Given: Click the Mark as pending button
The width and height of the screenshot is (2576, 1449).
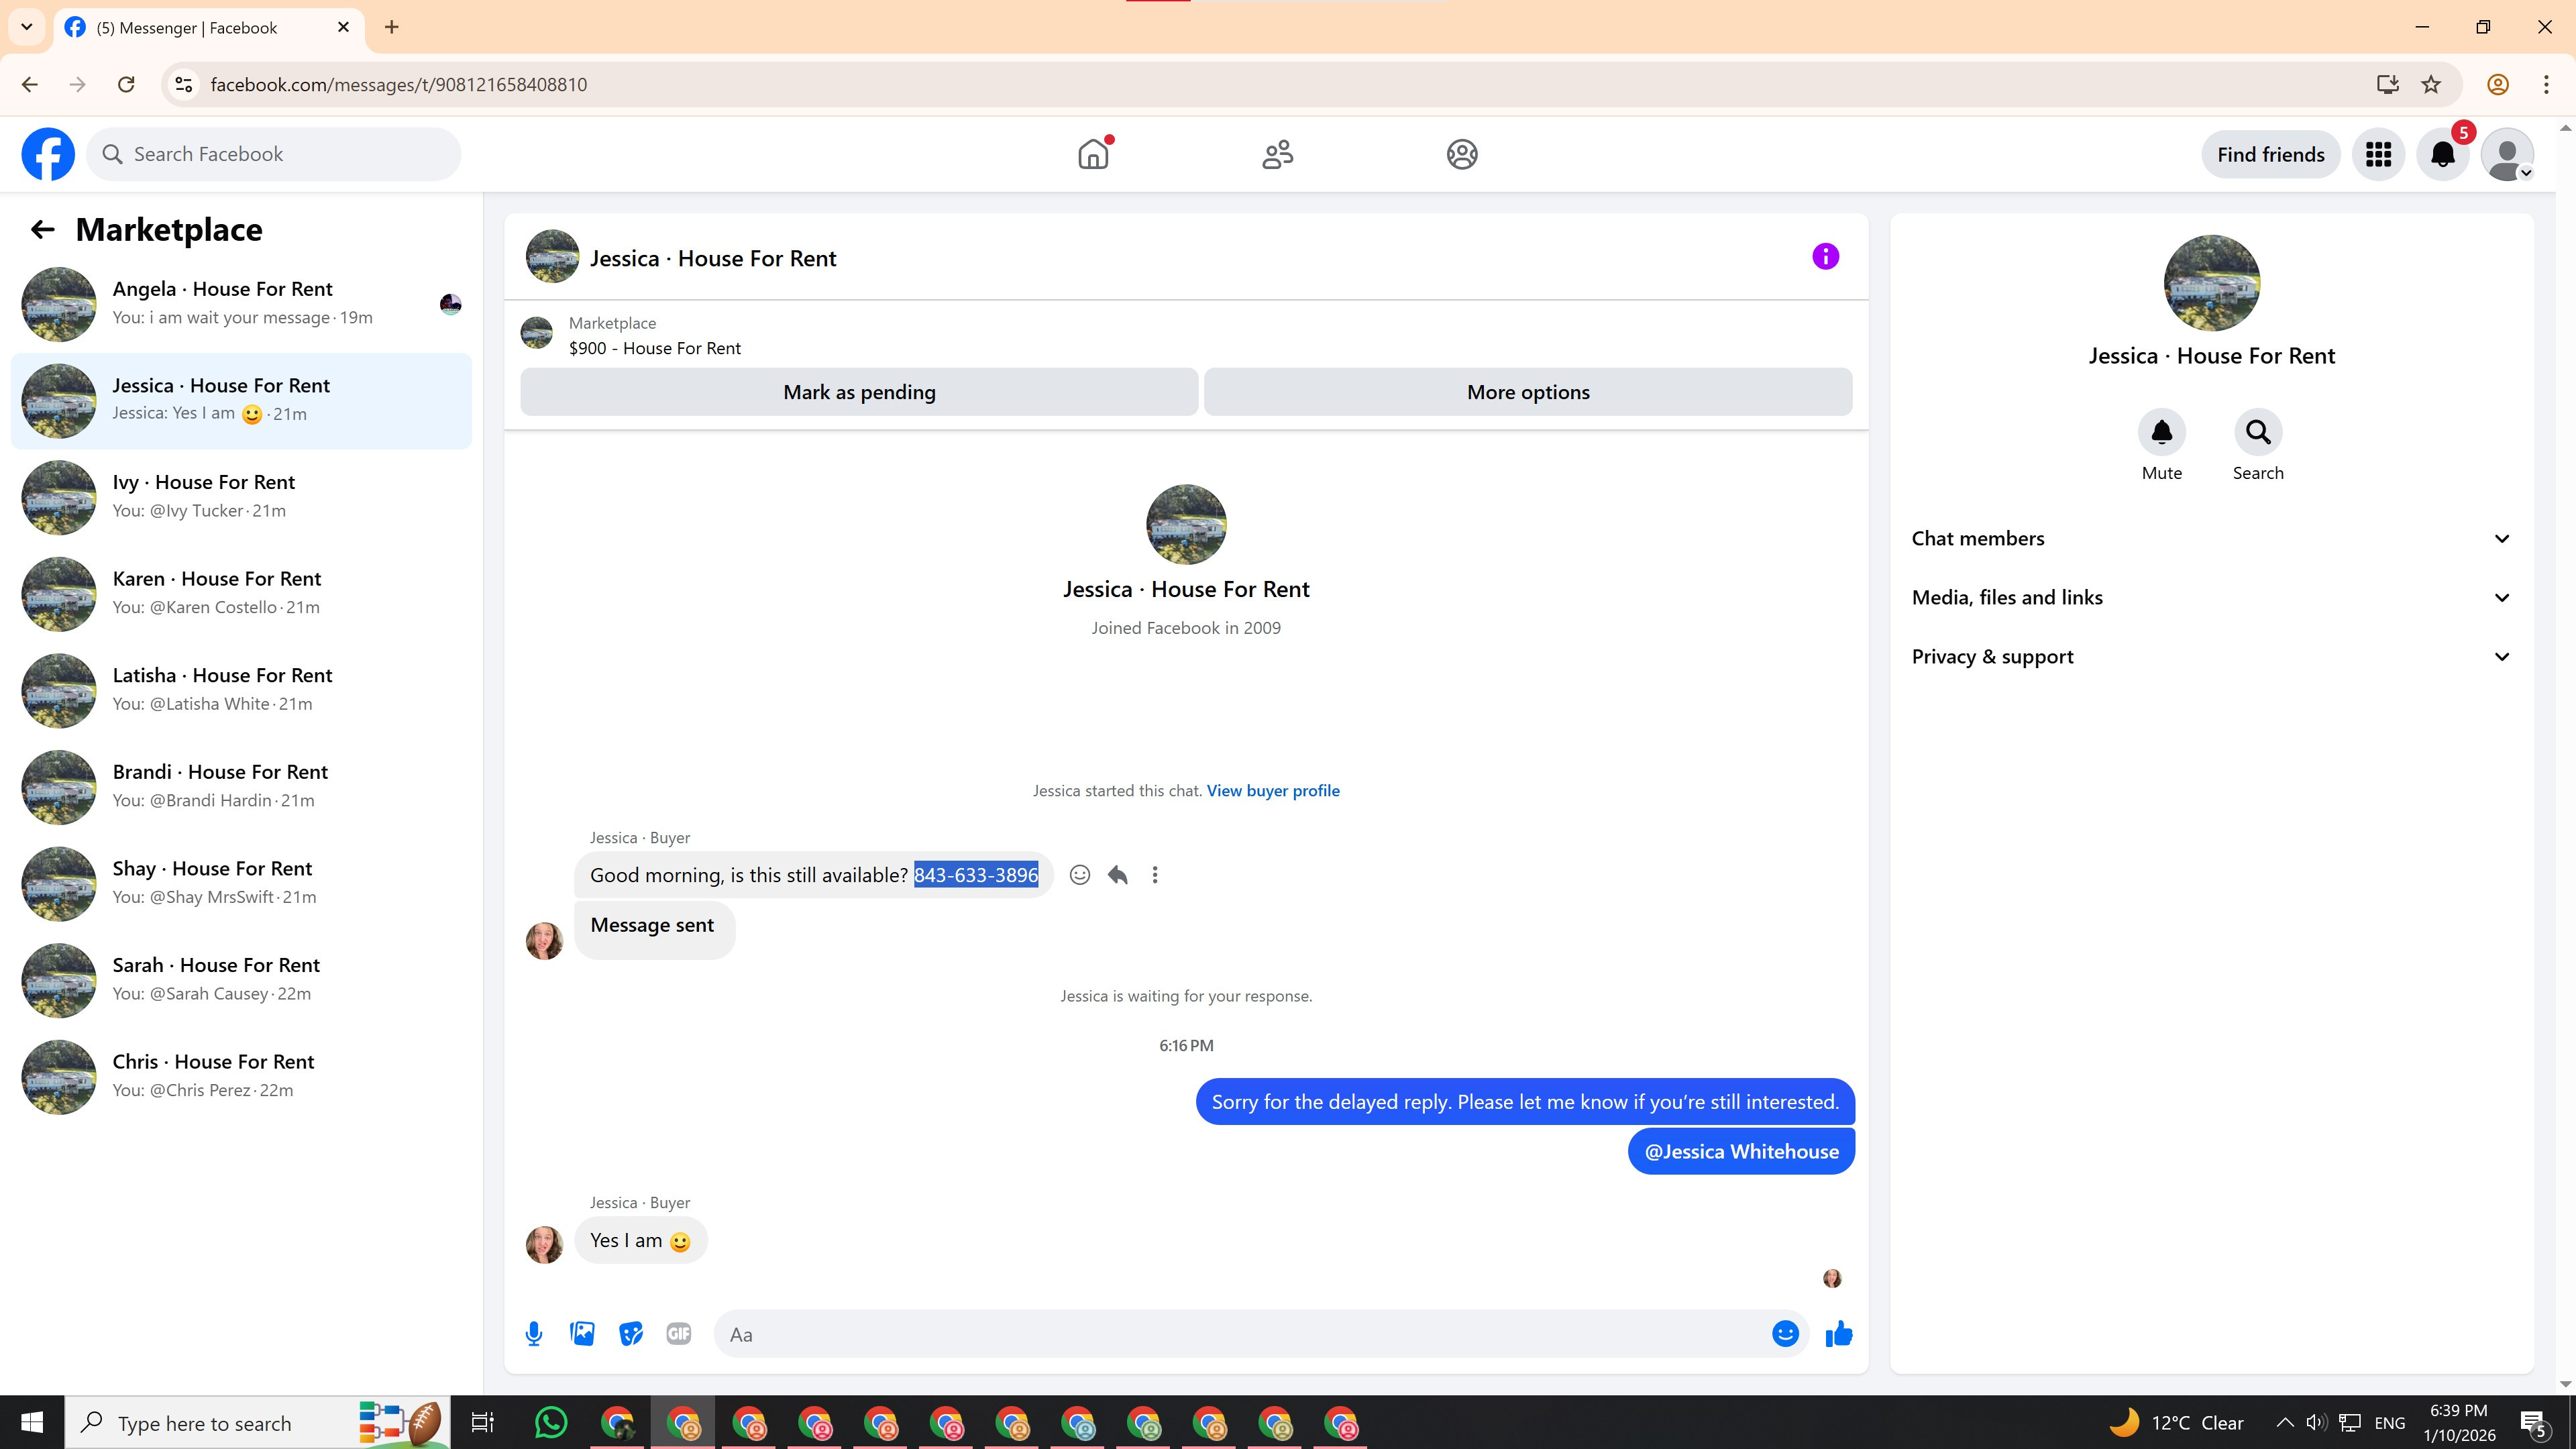Looking at the screenshot, I should tap(859, 392).
